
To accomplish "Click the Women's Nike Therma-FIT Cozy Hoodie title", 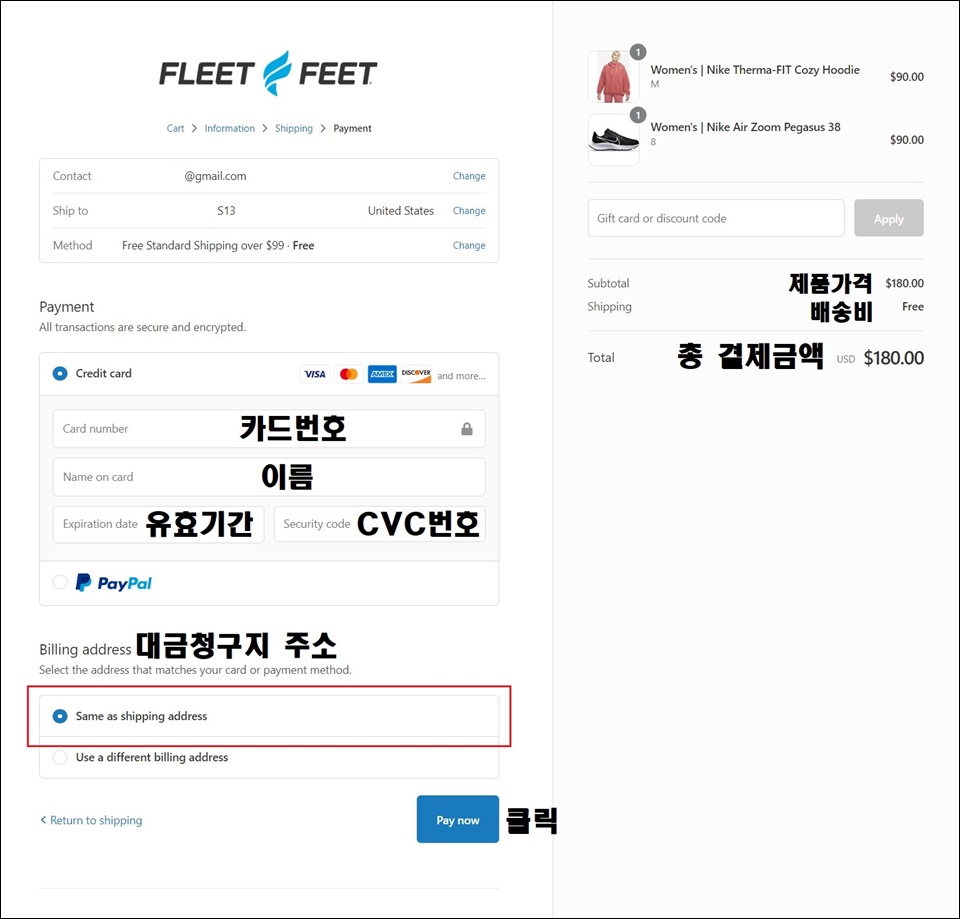I will pyautogui.click(x=755, y=70).
